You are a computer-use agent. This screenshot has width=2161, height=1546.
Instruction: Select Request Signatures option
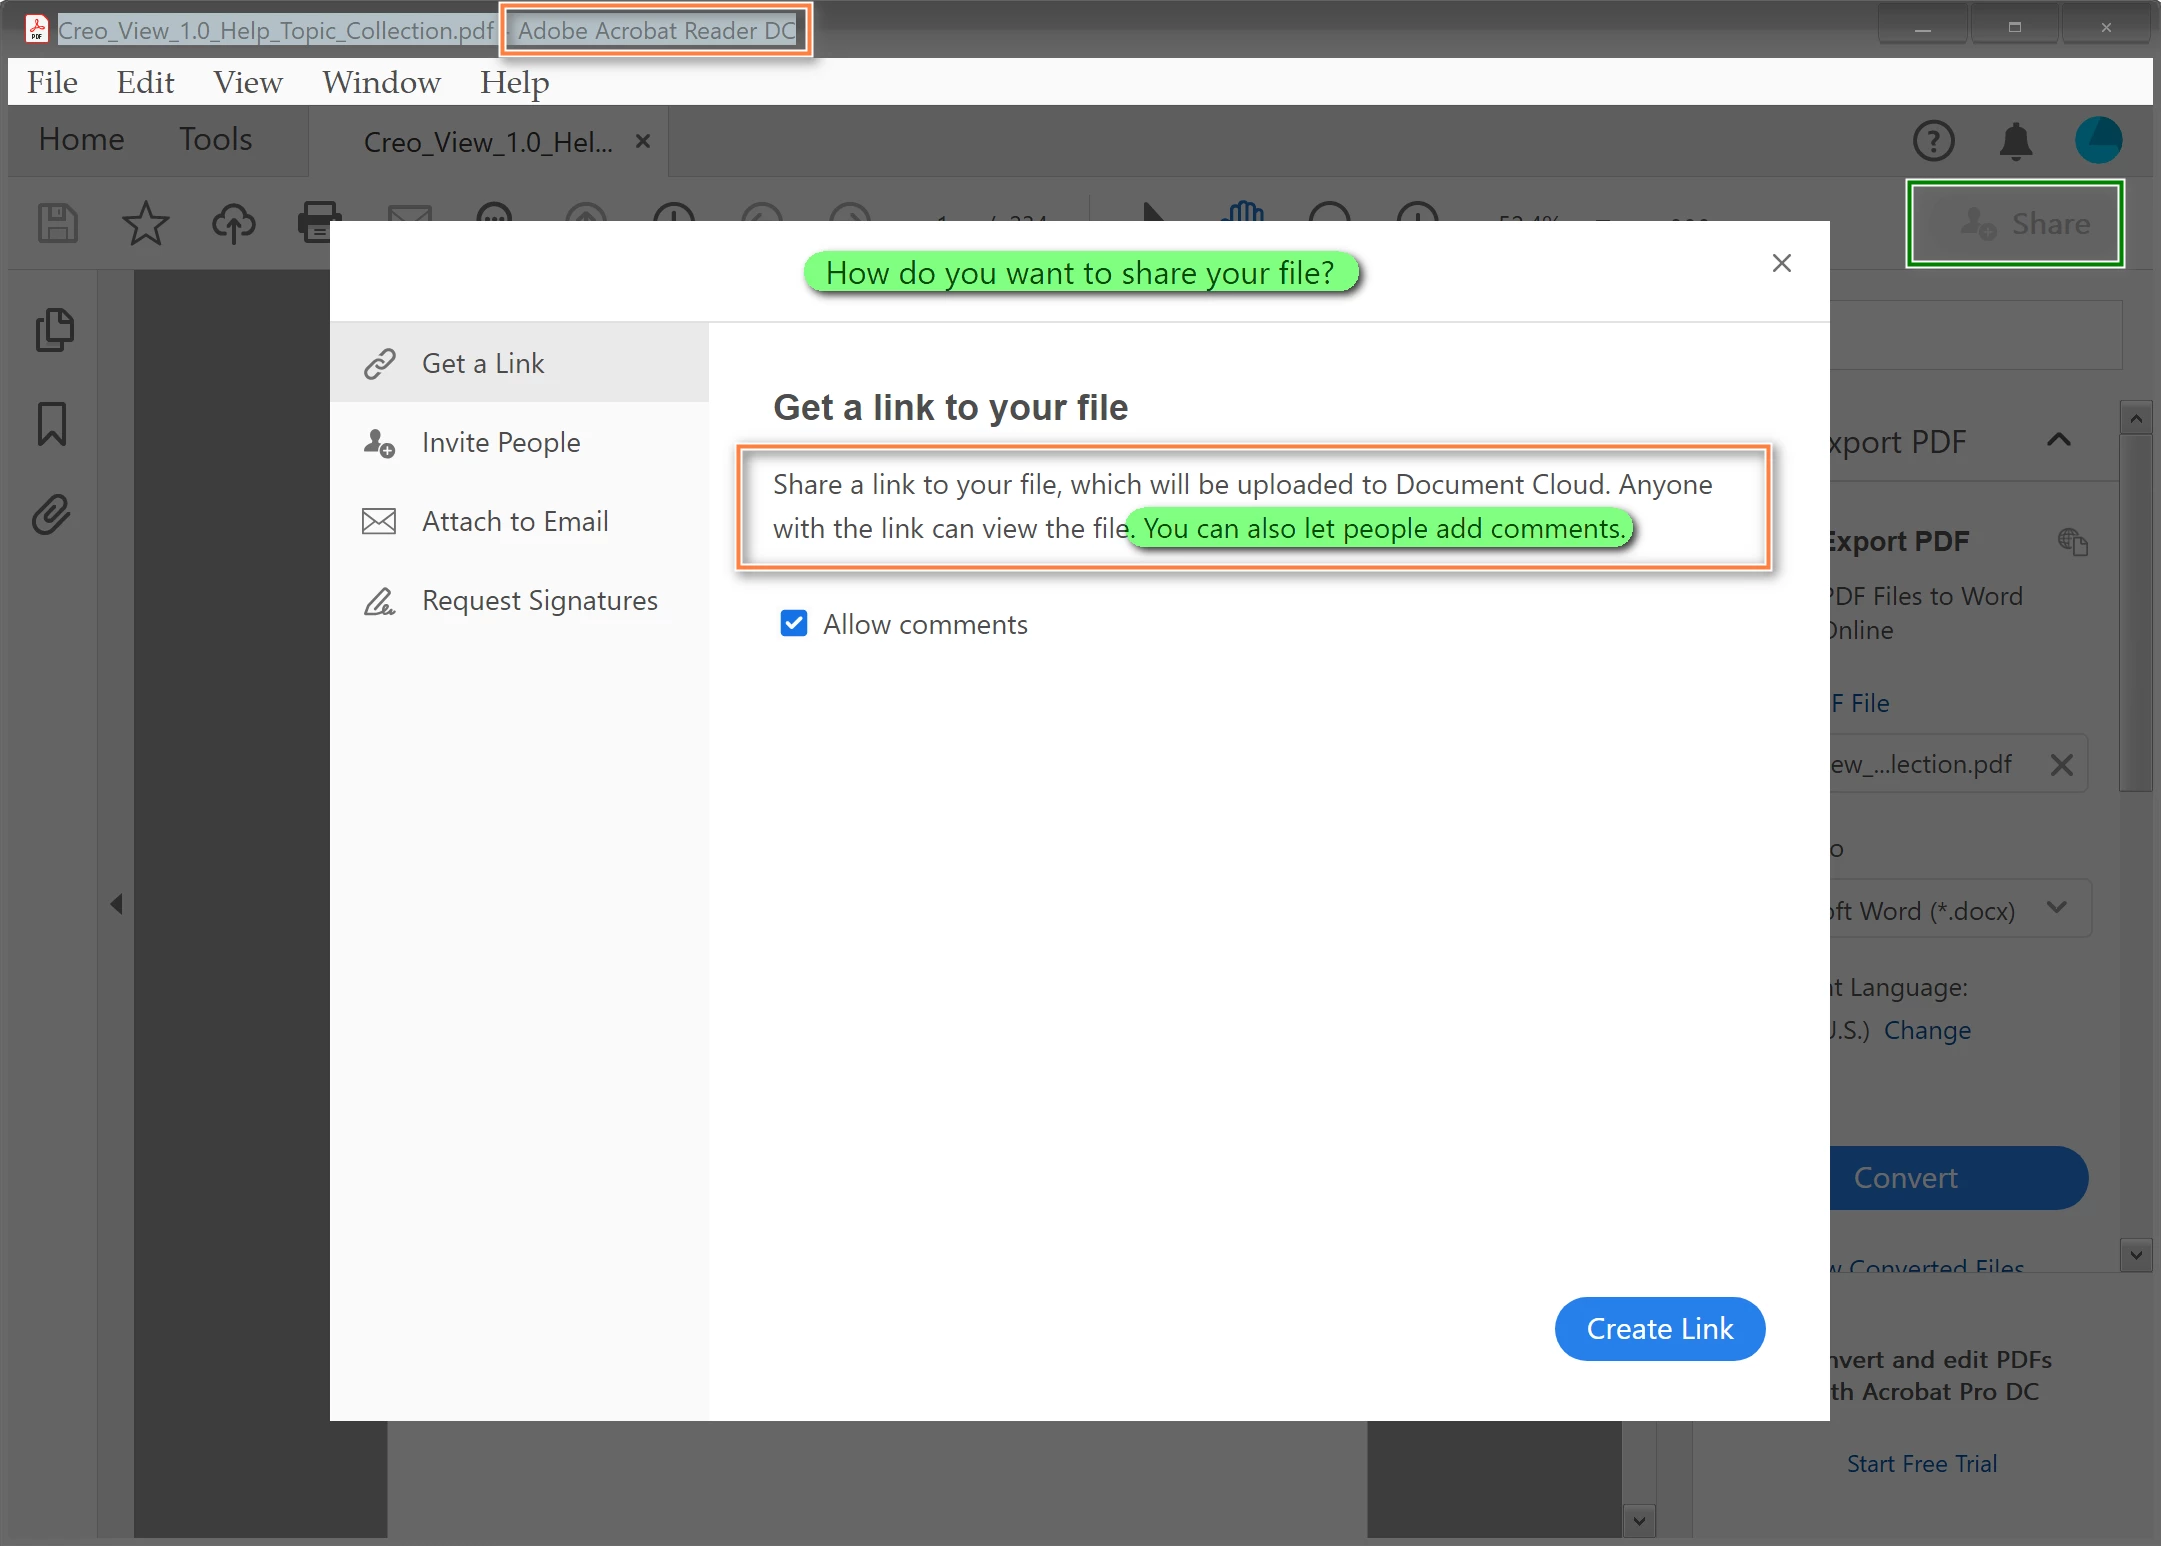click(539, 600)
